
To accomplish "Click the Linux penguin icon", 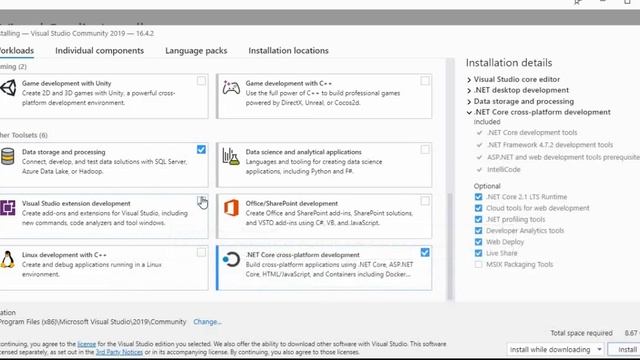I will [x=7, y=260].
